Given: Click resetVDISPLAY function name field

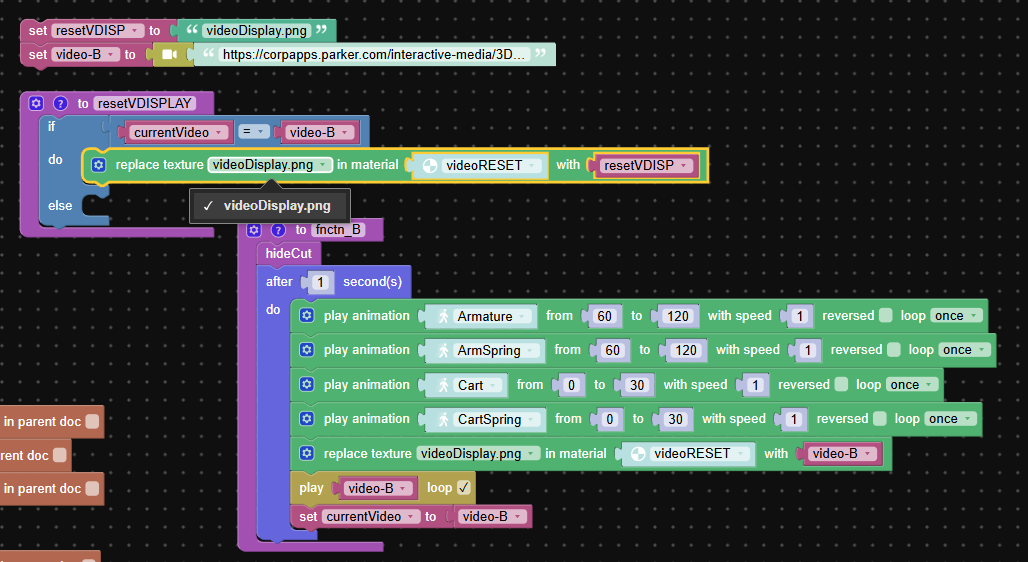Looking at the screenshot, I should coord(145,103).
